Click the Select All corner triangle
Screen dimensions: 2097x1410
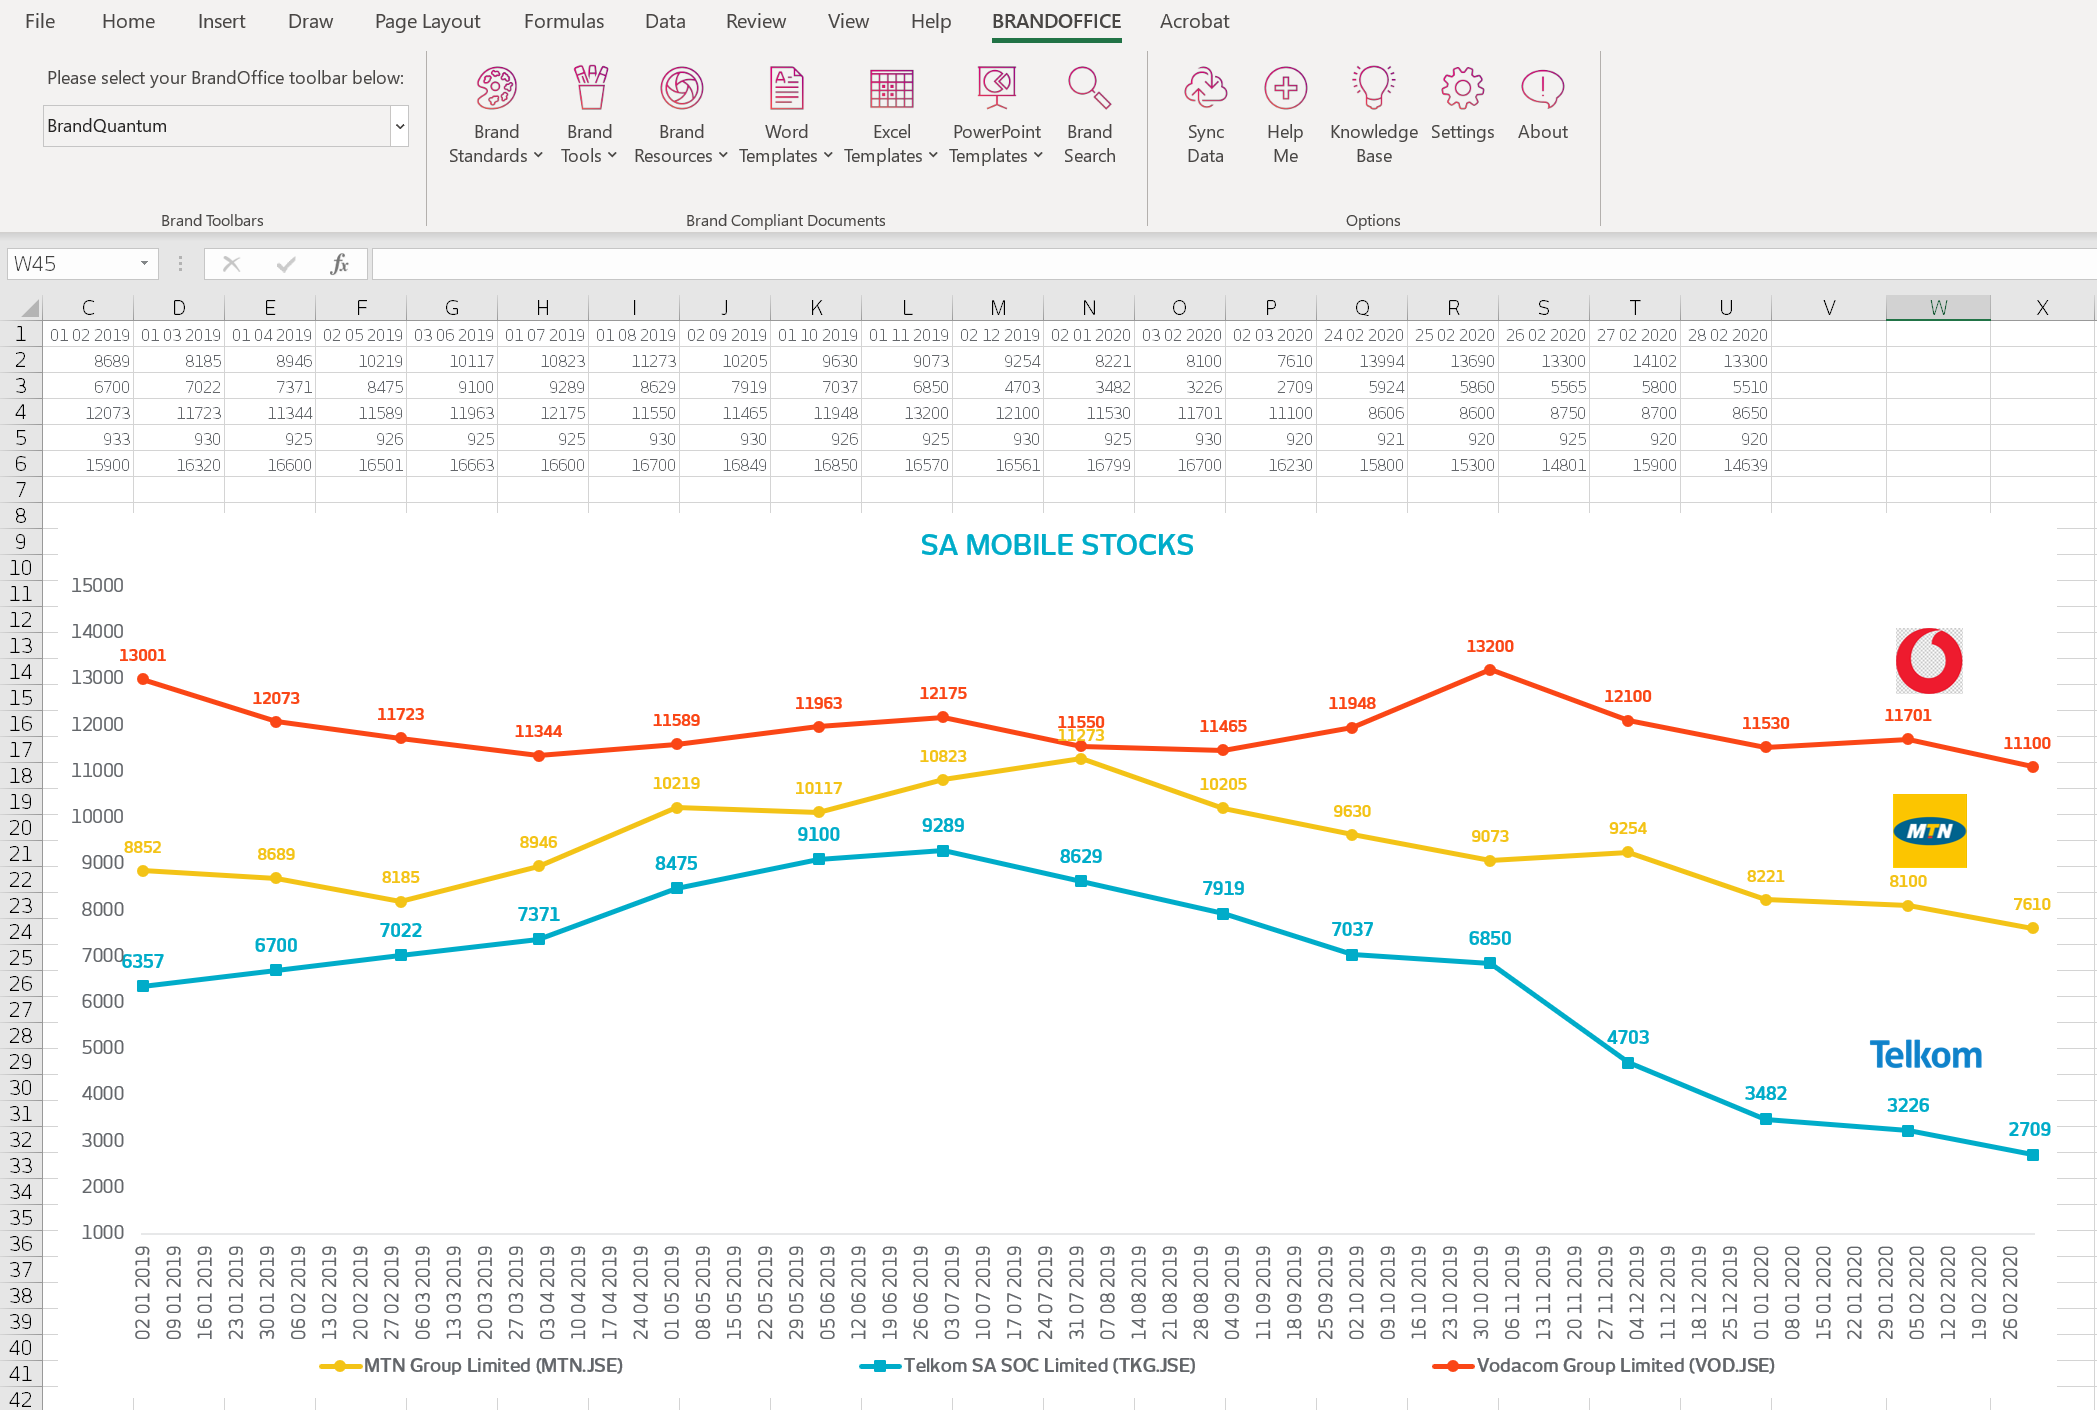(30, 307)
